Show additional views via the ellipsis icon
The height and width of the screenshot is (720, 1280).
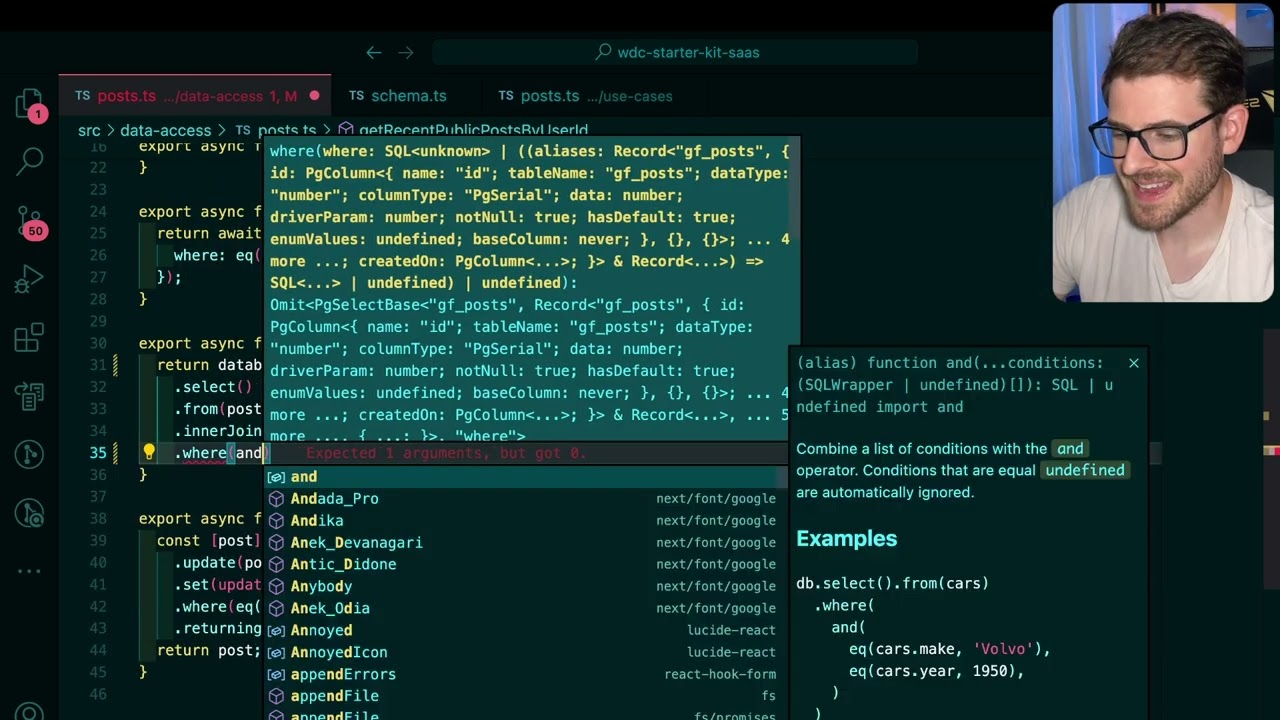(30, 571)
